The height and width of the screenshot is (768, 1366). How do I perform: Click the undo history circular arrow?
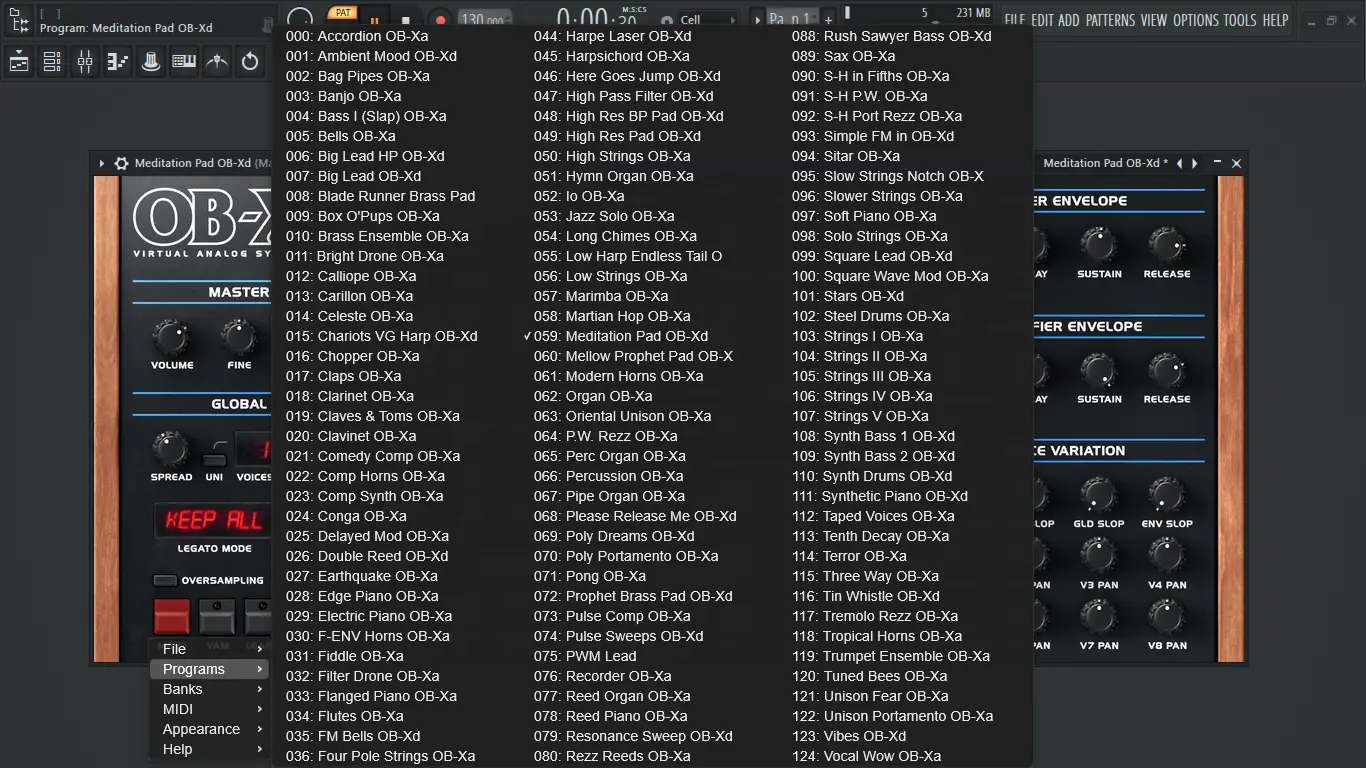tap(250, 62)
